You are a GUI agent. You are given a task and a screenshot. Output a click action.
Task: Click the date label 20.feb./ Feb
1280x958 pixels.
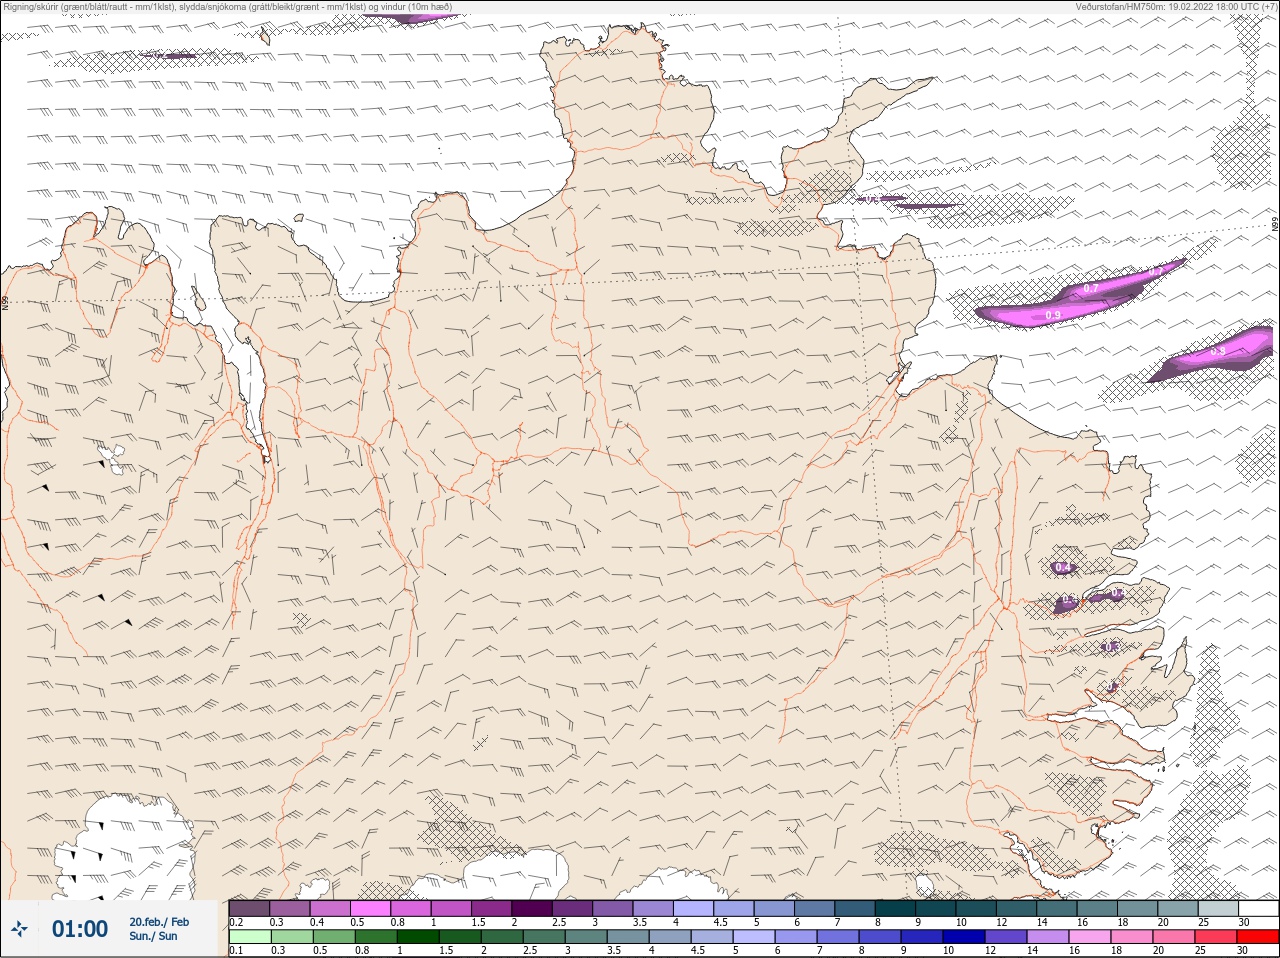[x=159, y=922]
